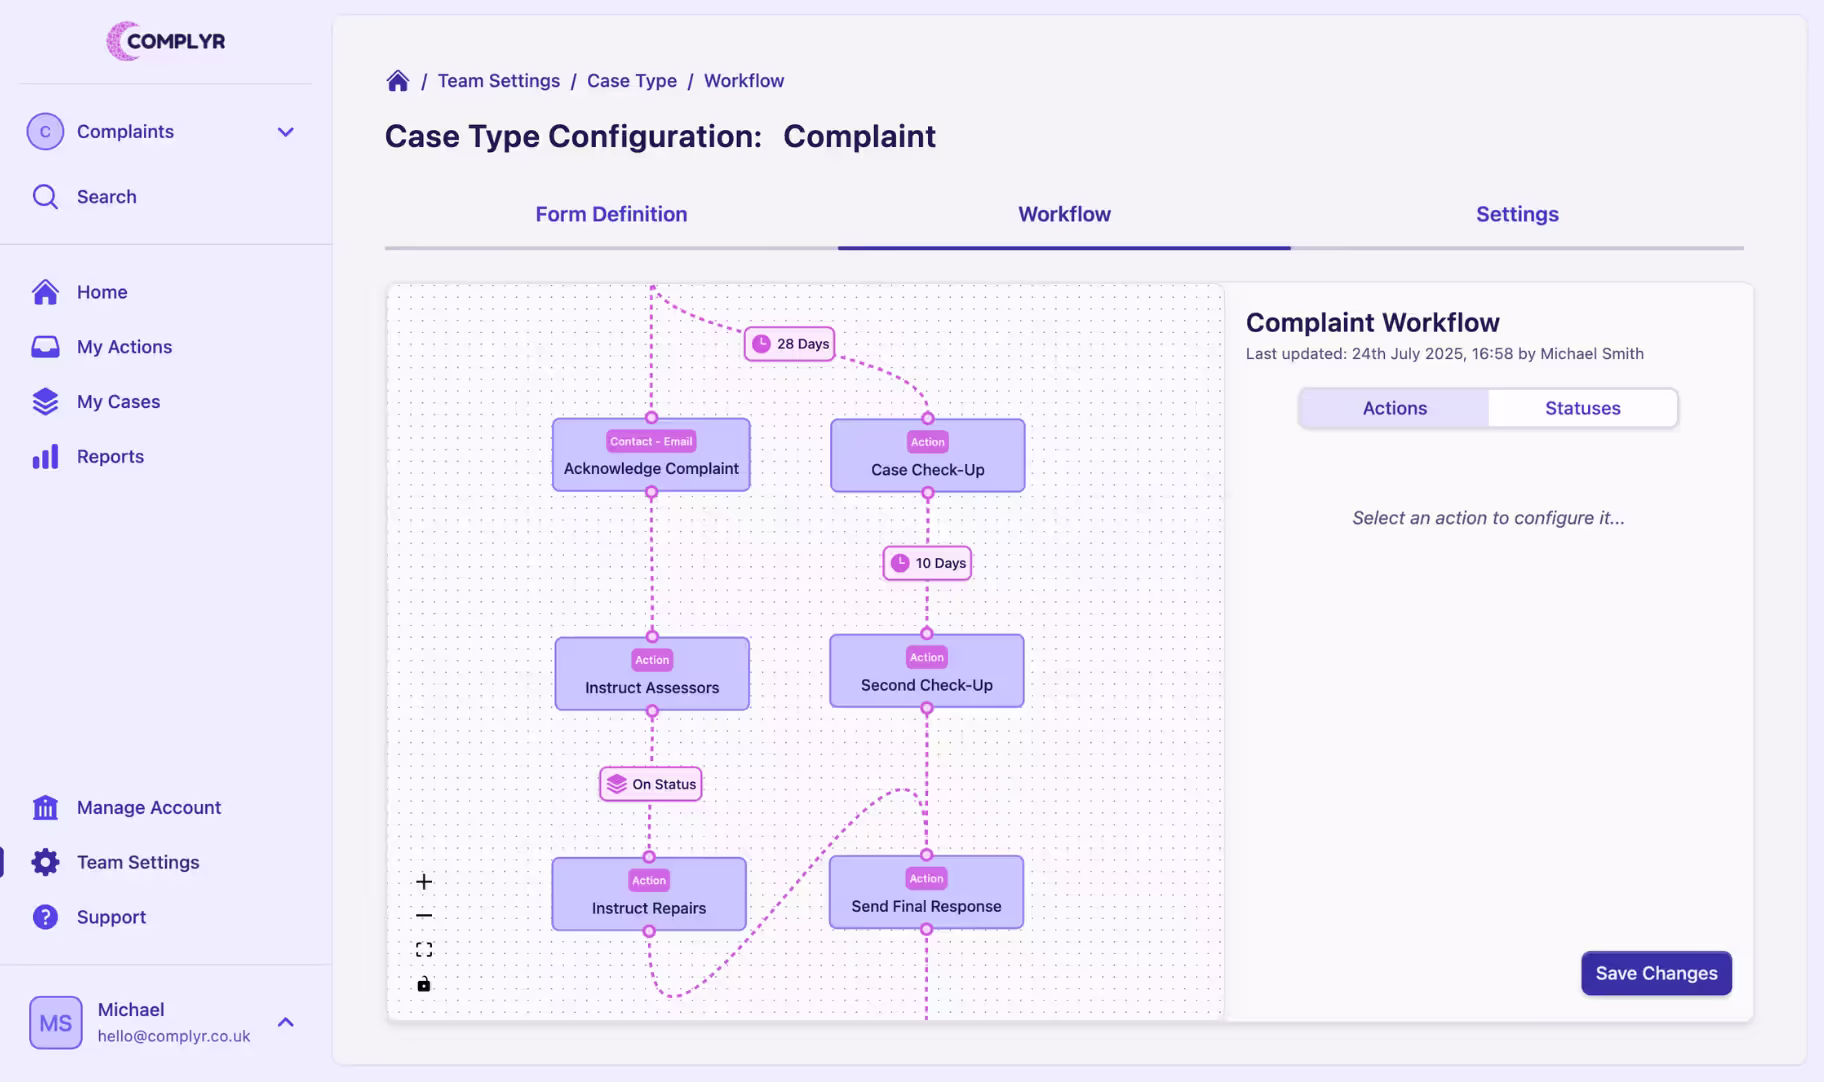Expand the Complaints sidebar dropdown

286,131
